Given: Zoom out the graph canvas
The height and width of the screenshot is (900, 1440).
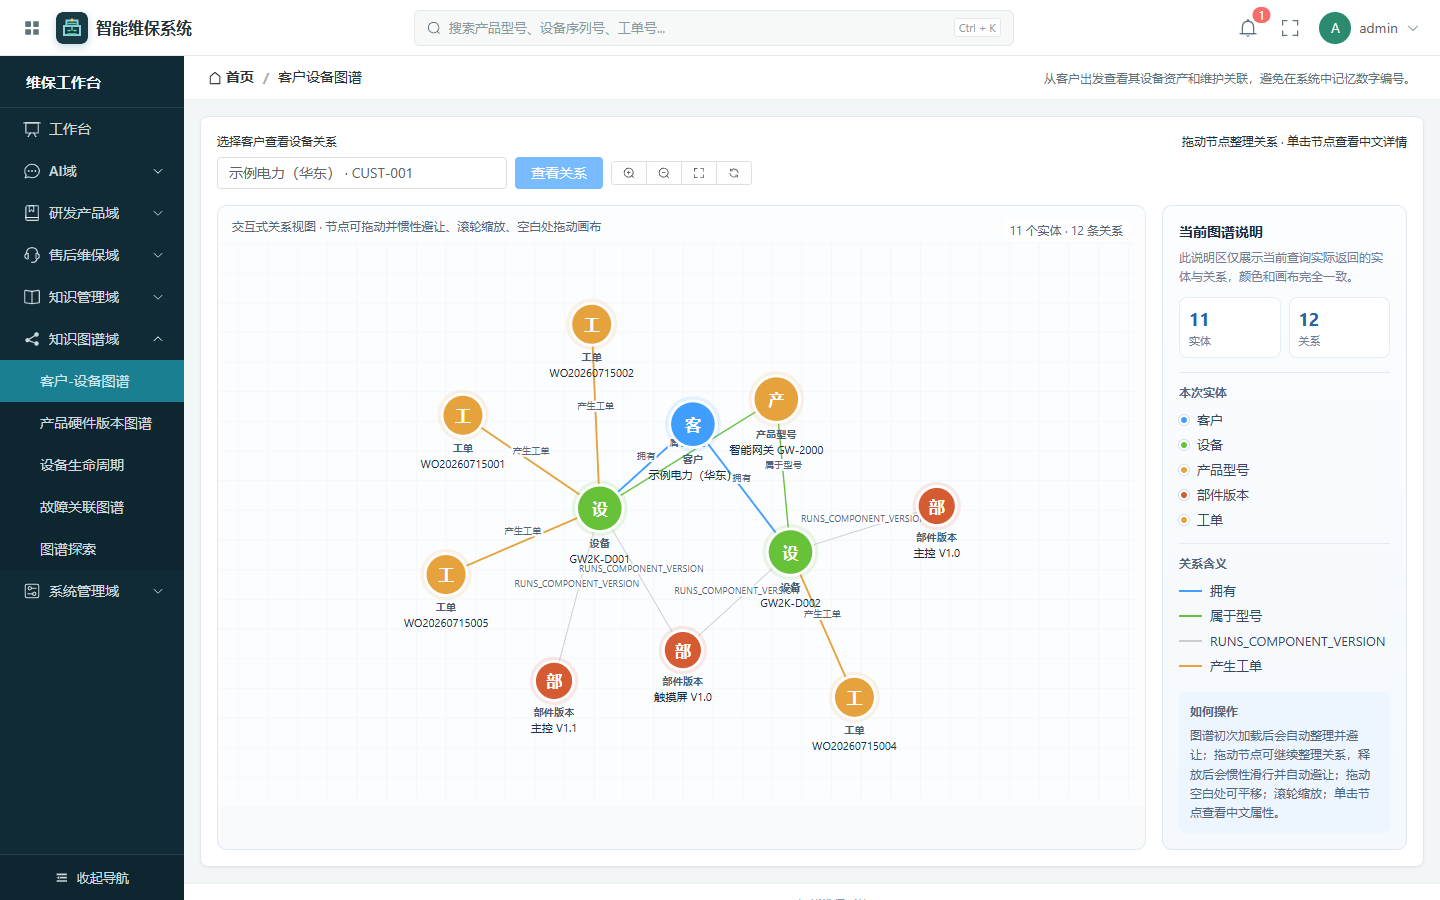Looking at the screenshot, I should pyautogui.click(x=664, y=173).
